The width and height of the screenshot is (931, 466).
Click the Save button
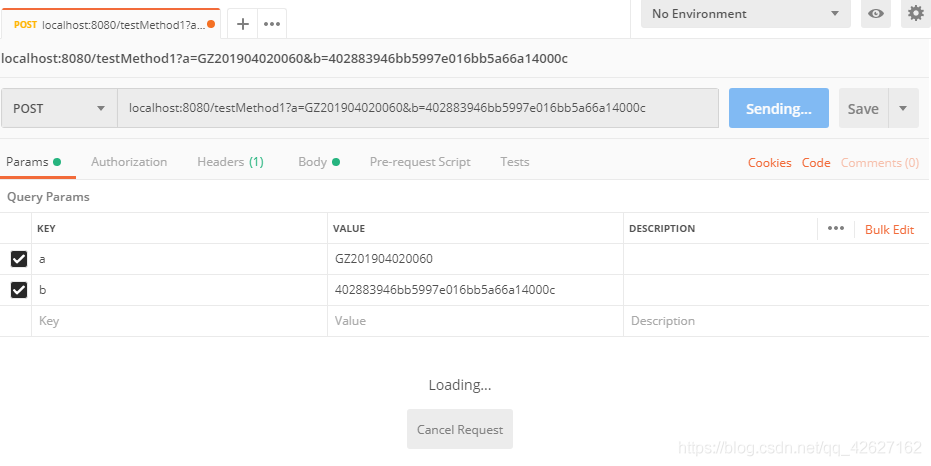pyautogui.click(x=863, y=109)
